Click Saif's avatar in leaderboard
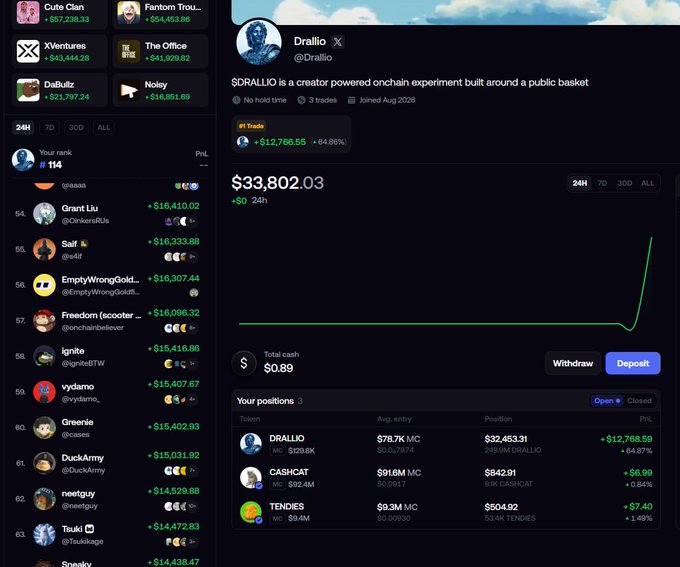Screen dimensions: 680x567 [44, 249]
